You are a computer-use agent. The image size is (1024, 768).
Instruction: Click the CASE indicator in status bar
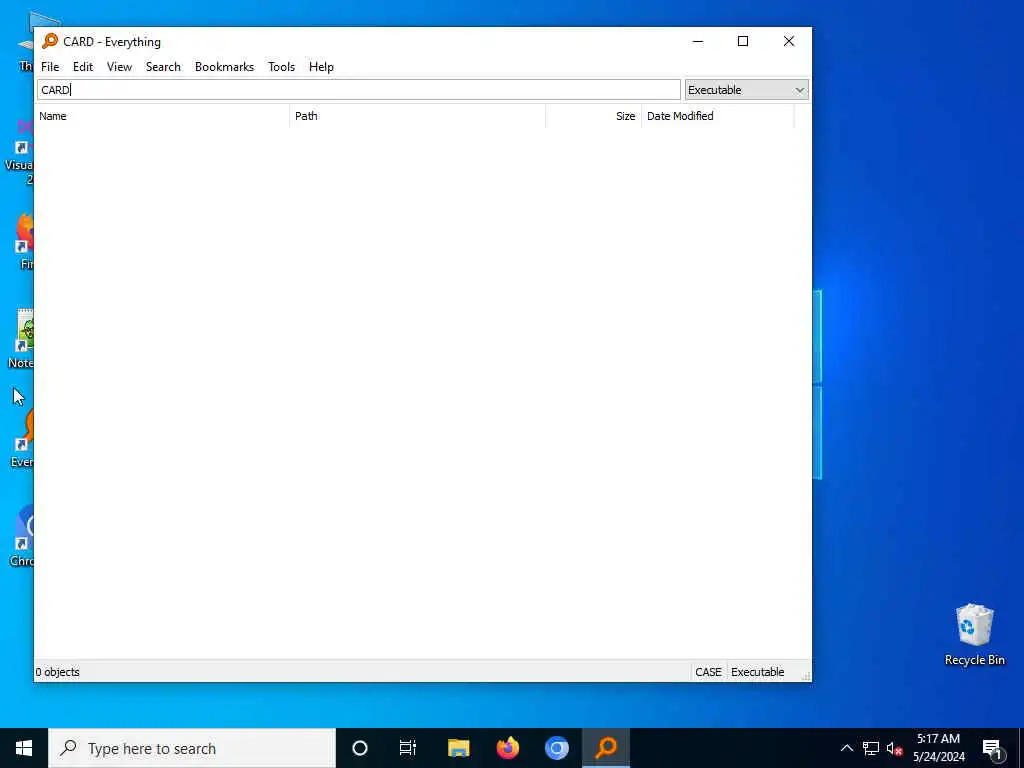click(708, 672)
